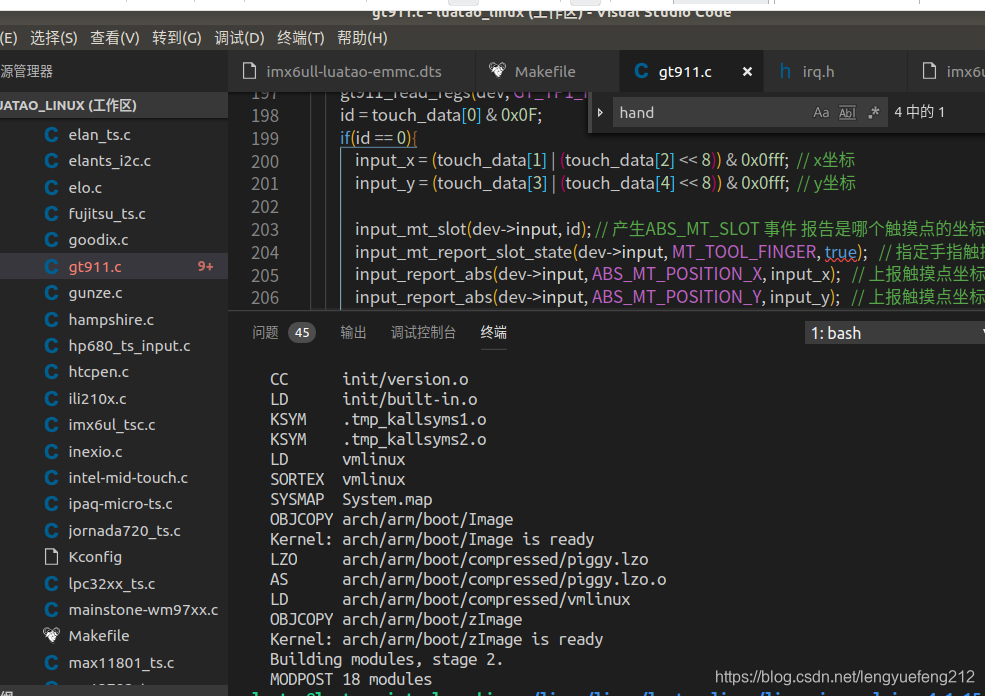Close the gt911.c editor tab

point(748,72)
